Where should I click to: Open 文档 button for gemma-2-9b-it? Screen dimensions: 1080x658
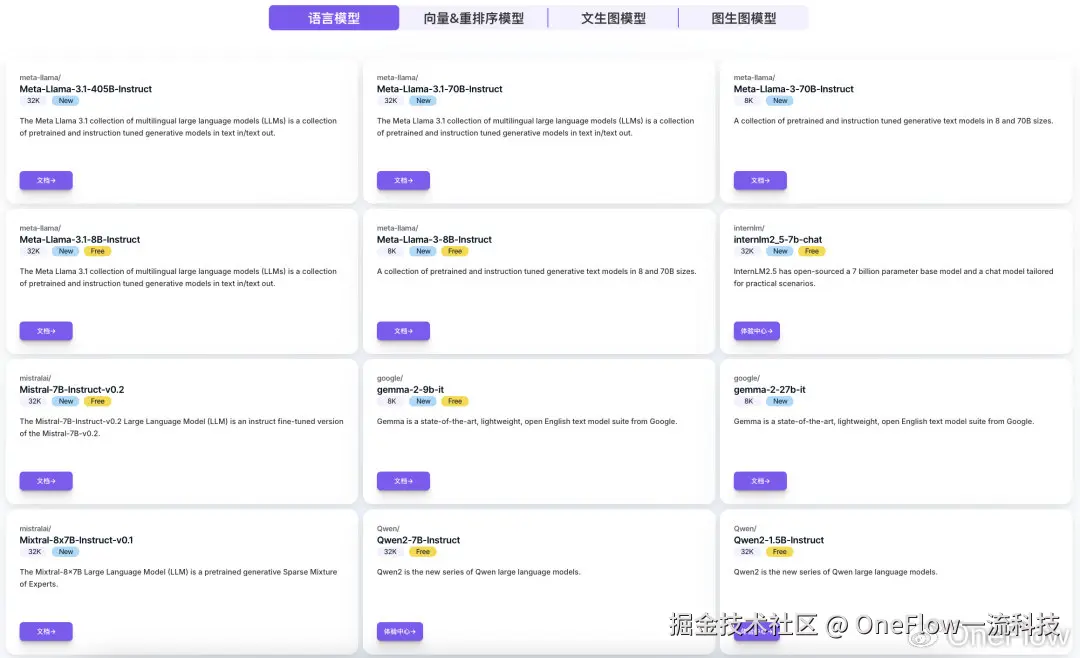click(x=403, y=481)
